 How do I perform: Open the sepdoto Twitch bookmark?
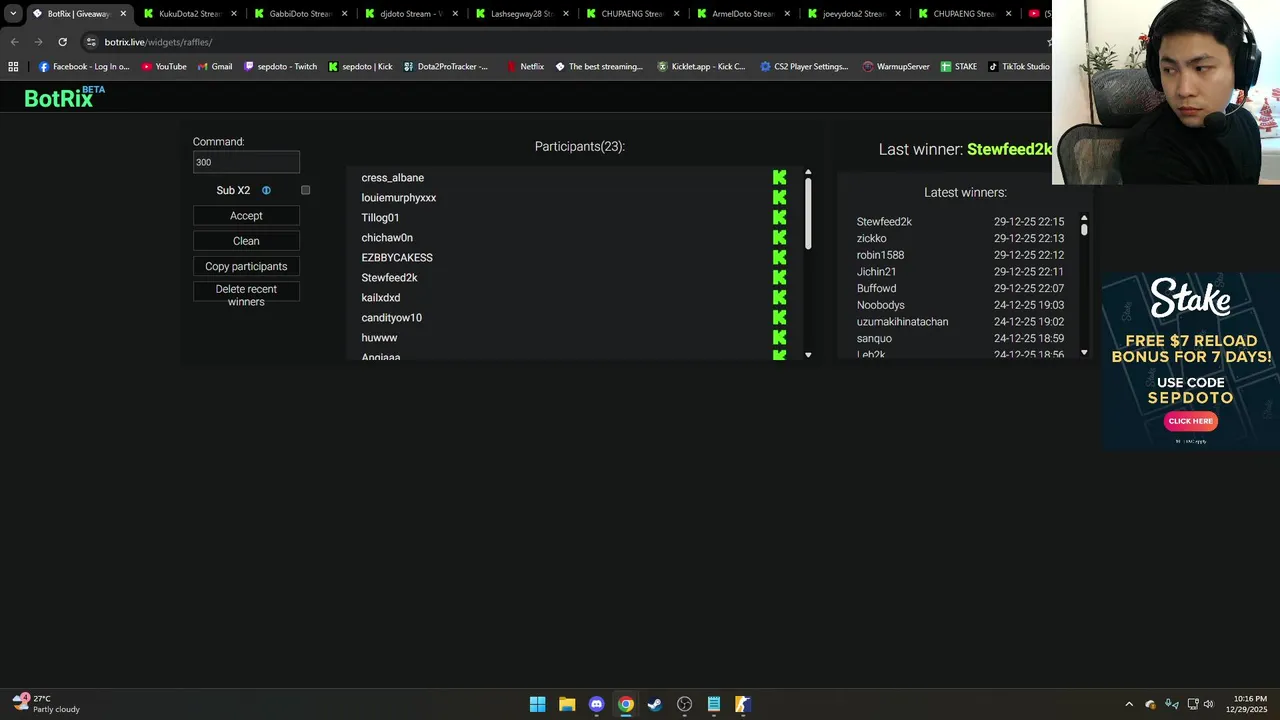click(281, 67)
